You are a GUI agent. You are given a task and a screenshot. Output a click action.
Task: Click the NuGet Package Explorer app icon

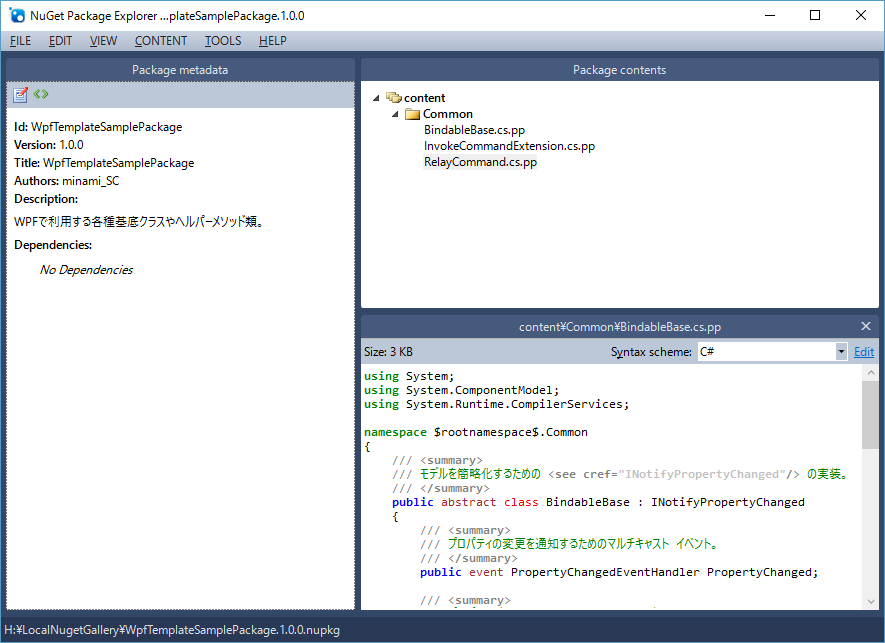pyautogui.click(x=17, y=15)
